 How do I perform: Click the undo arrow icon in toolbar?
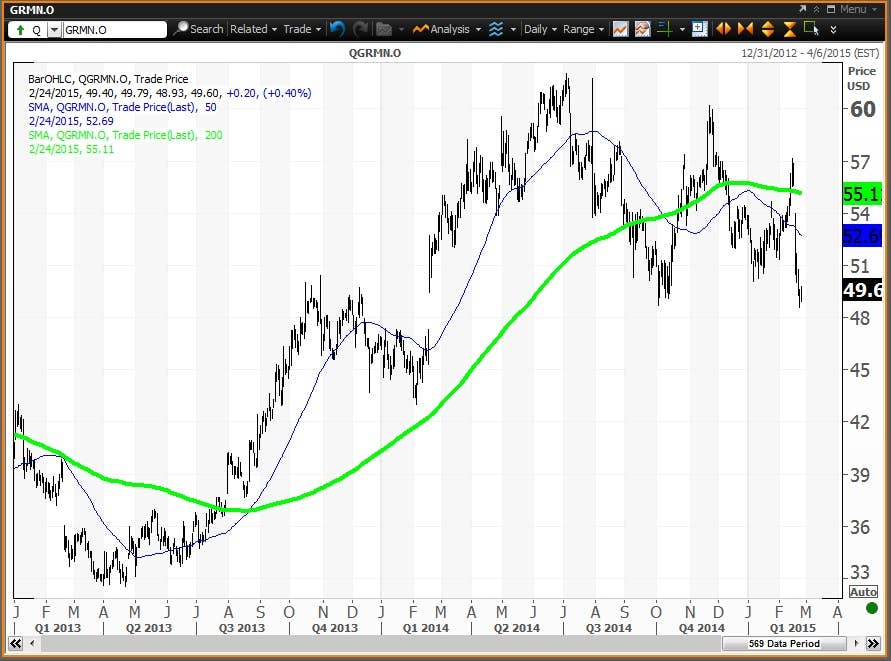337,29
